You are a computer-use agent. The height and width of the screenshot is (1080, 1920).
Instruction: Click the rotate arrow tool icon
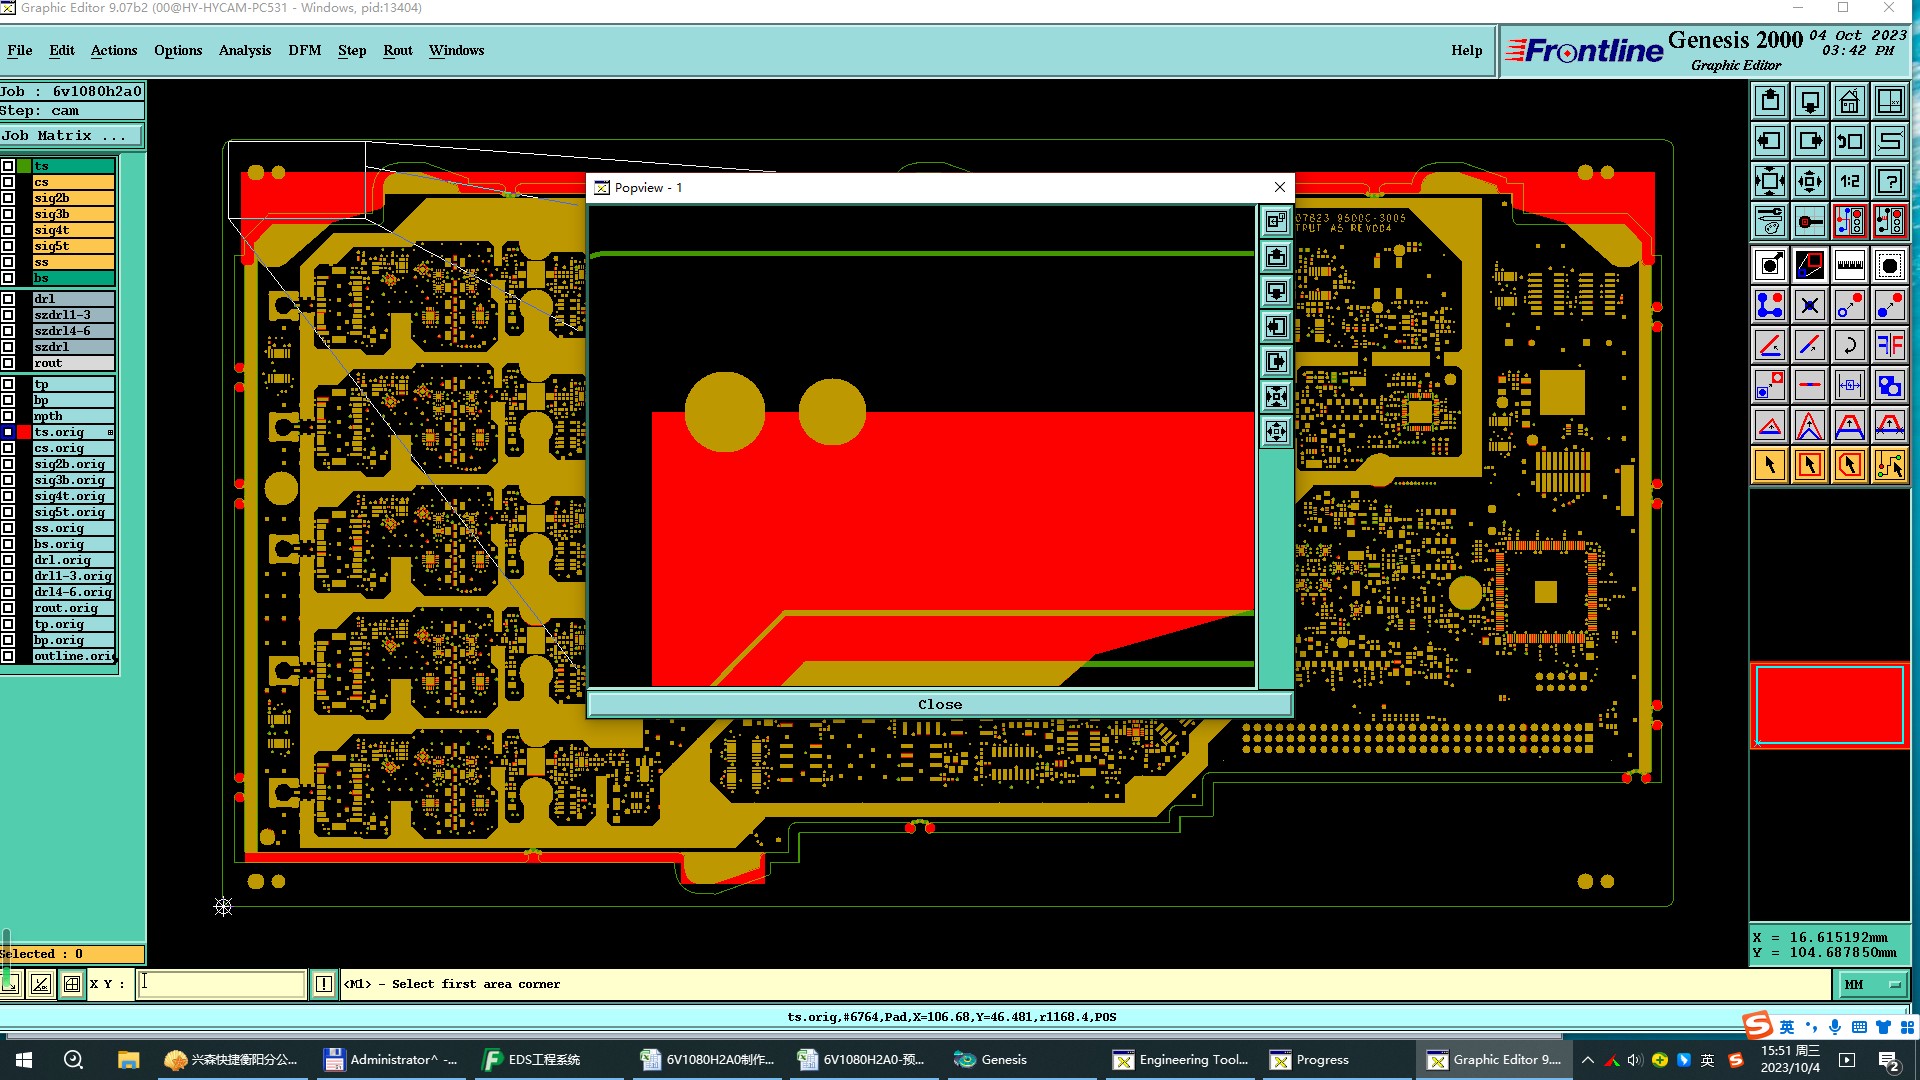point(1850,345)
